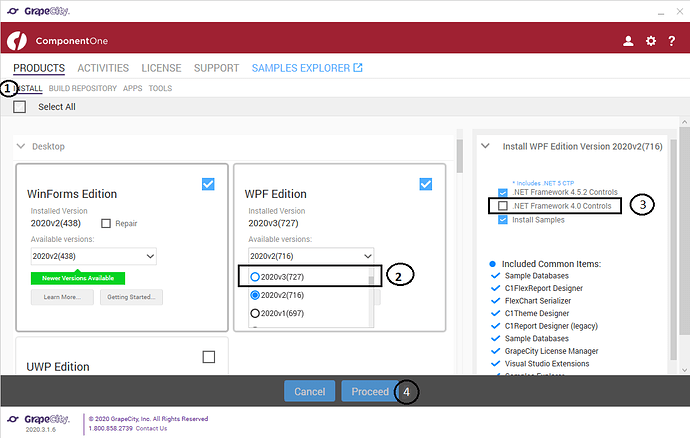
Task: Click the C1Report Designer (legacy) item
Action: point(551,326)
